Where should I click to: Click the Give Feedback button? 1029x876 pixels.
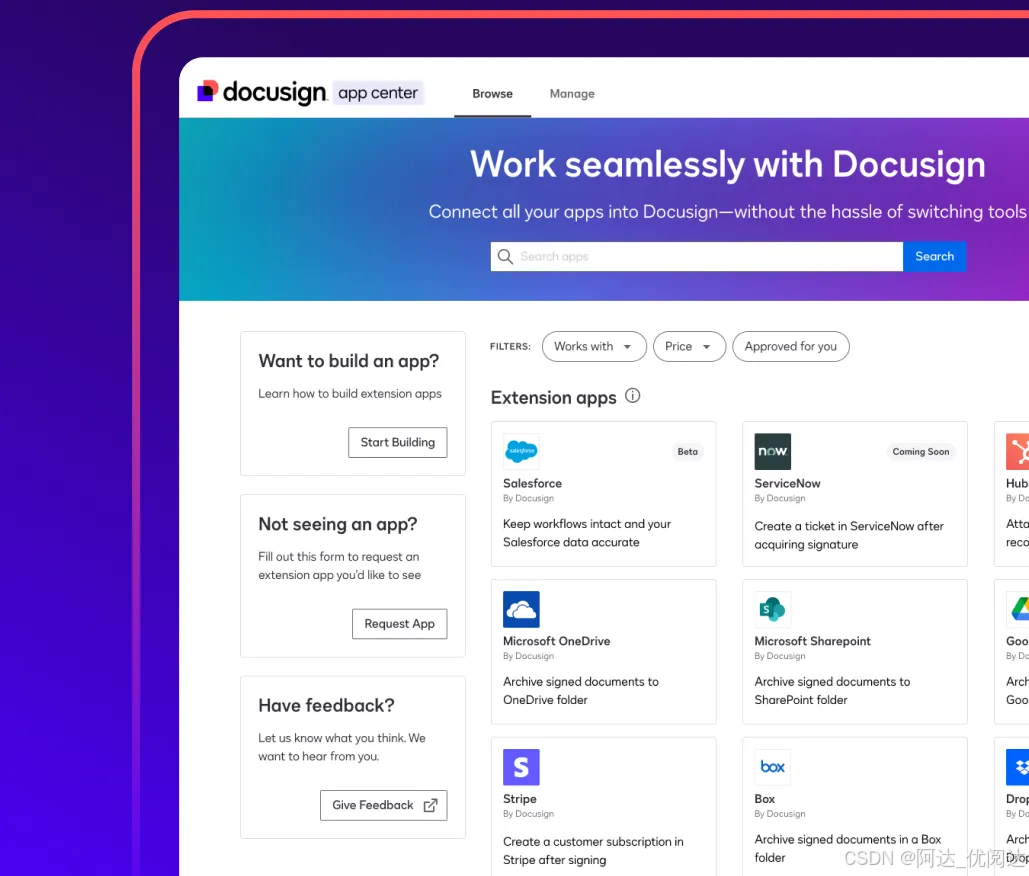pyautogui.click(x=384, y=805)
